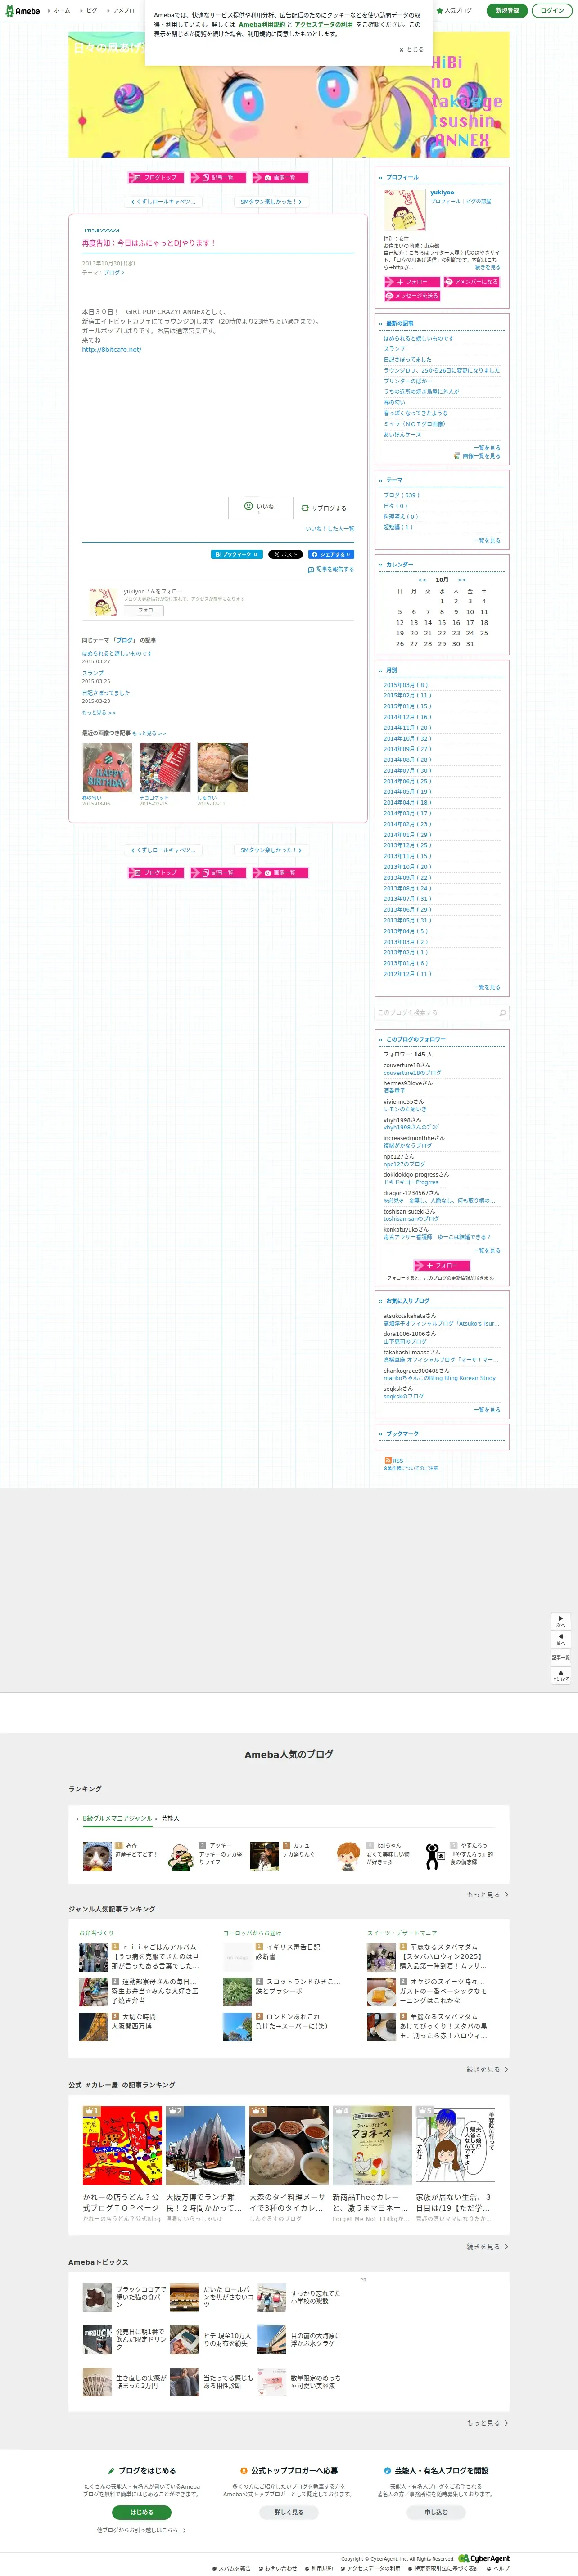Click the Facebook シェアする button
The width and height of the screenshot is (578, 2576).
coord(331,554)
